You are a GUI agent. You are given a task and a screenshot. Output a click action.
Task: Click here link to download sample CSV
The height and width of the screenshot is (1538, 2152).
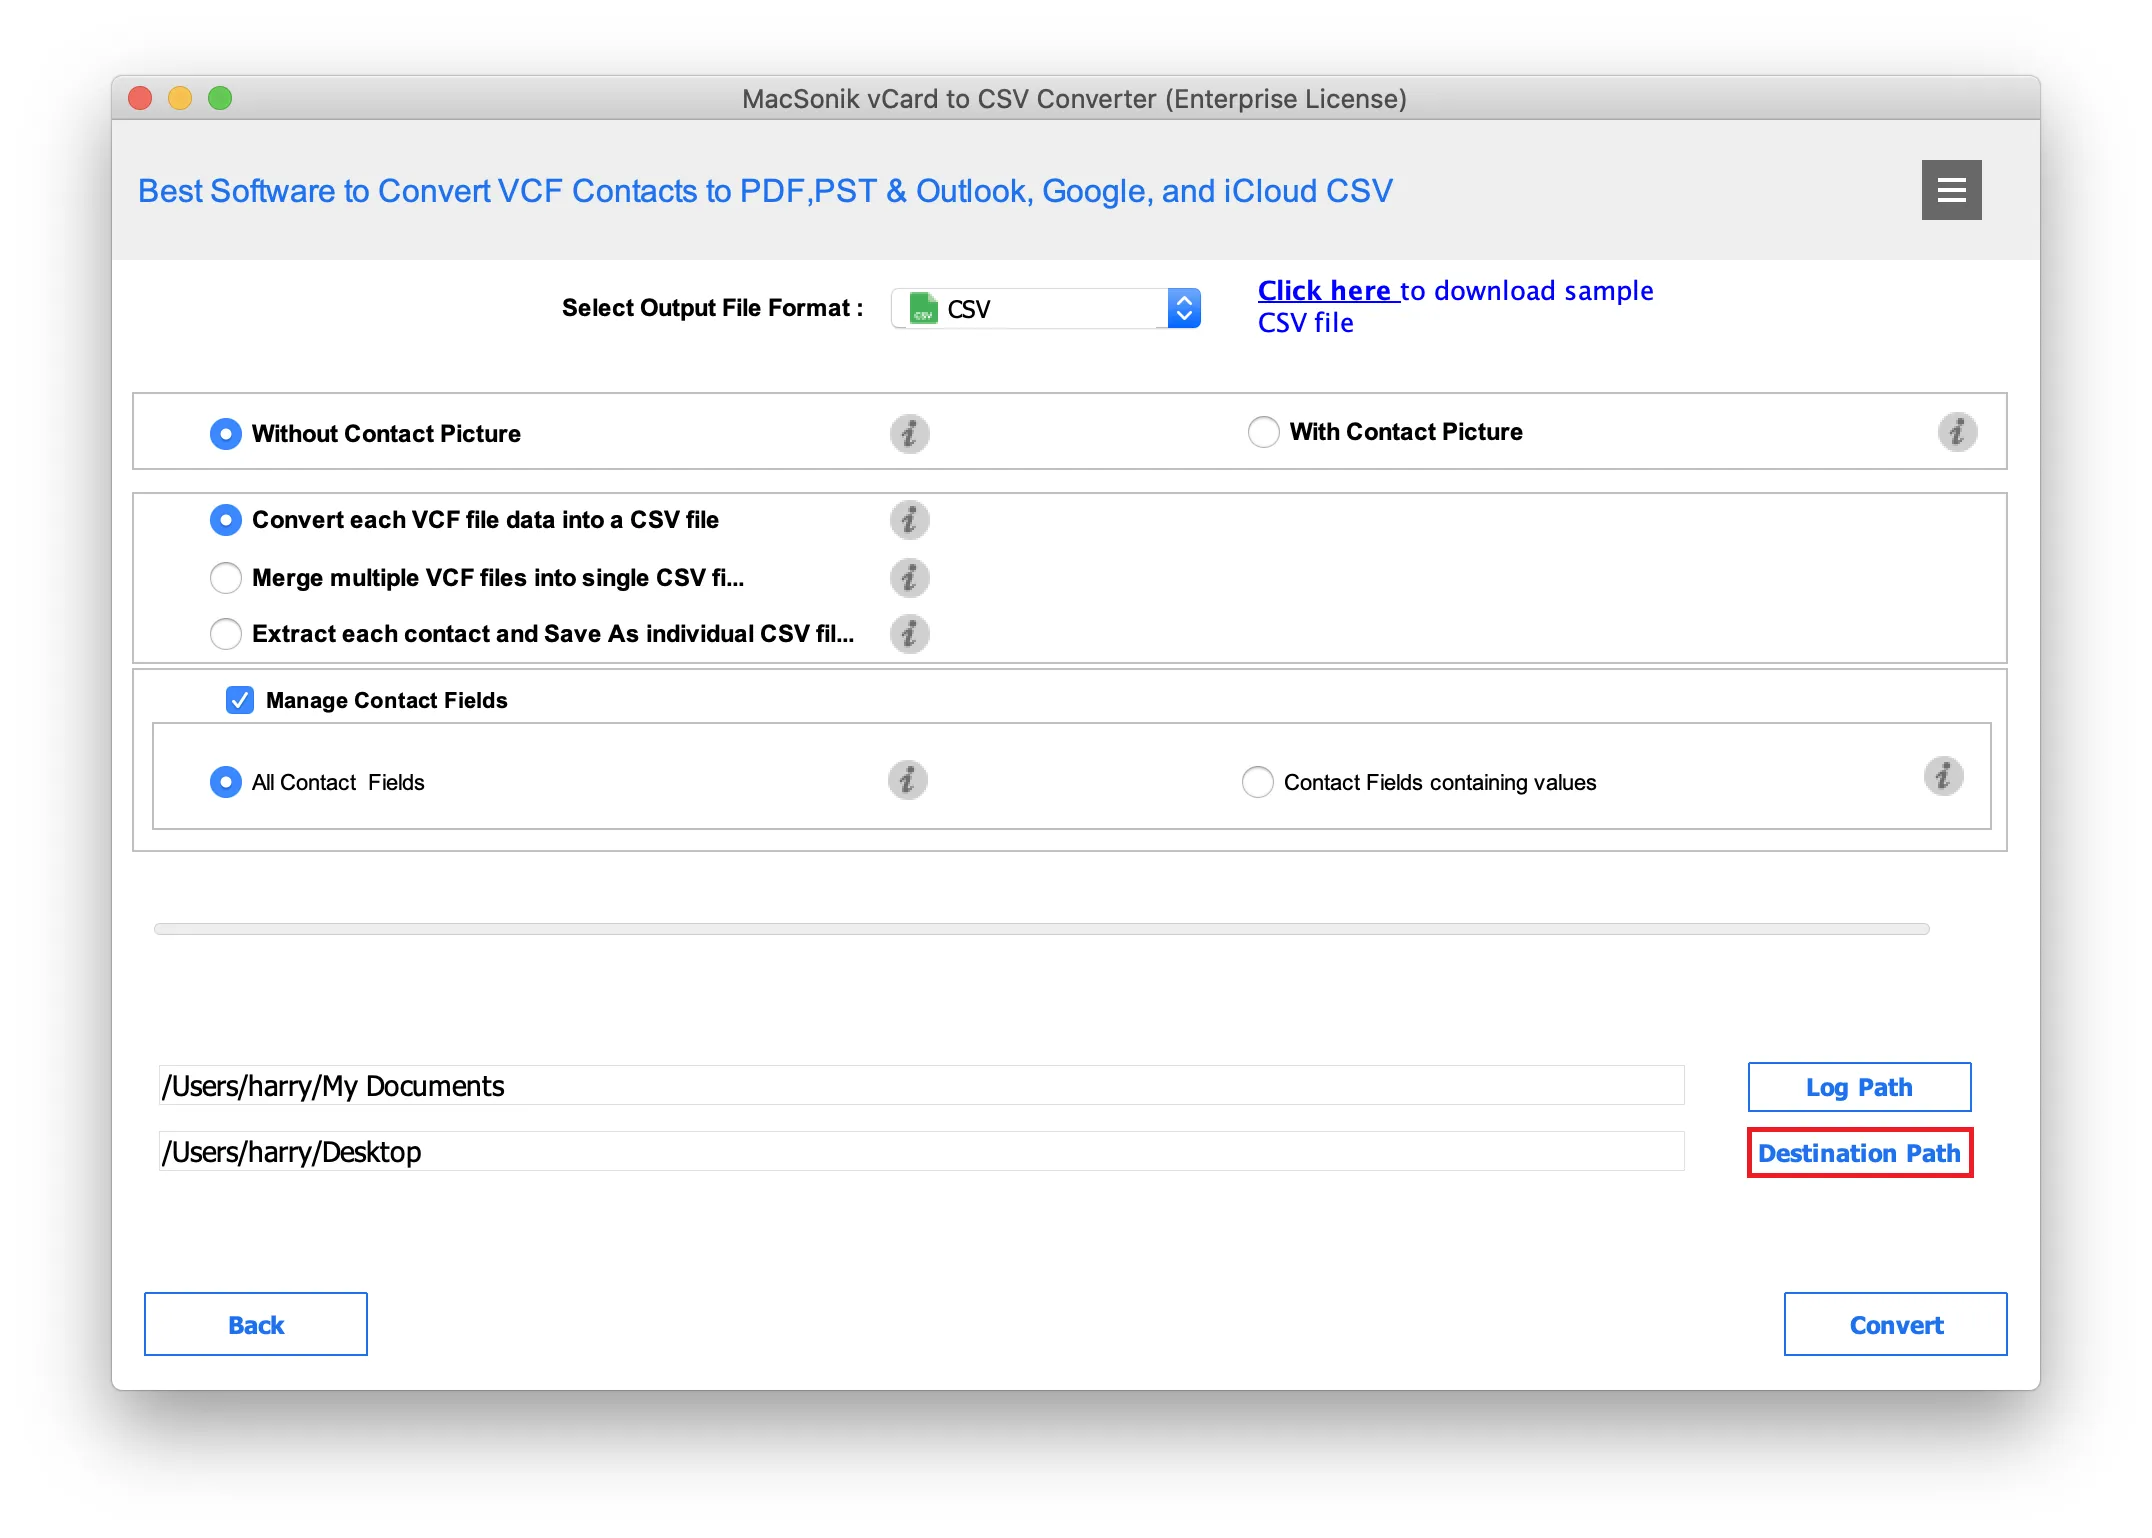coord(1324,291)
